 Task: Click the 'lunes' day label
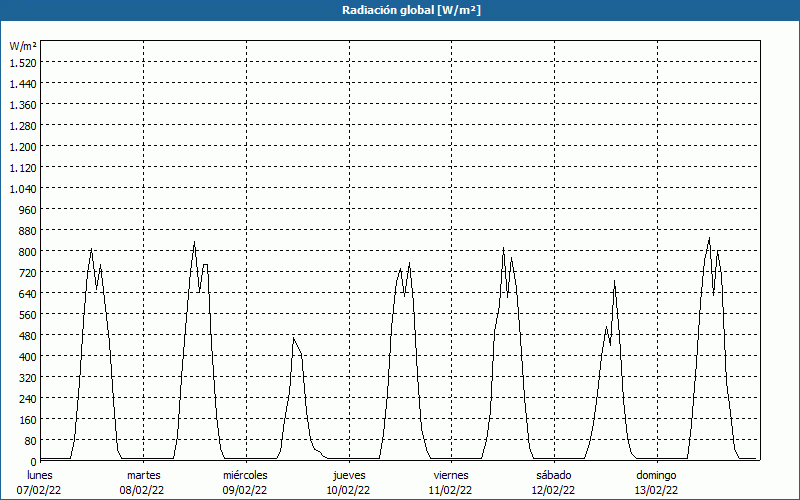pos(40,475)
